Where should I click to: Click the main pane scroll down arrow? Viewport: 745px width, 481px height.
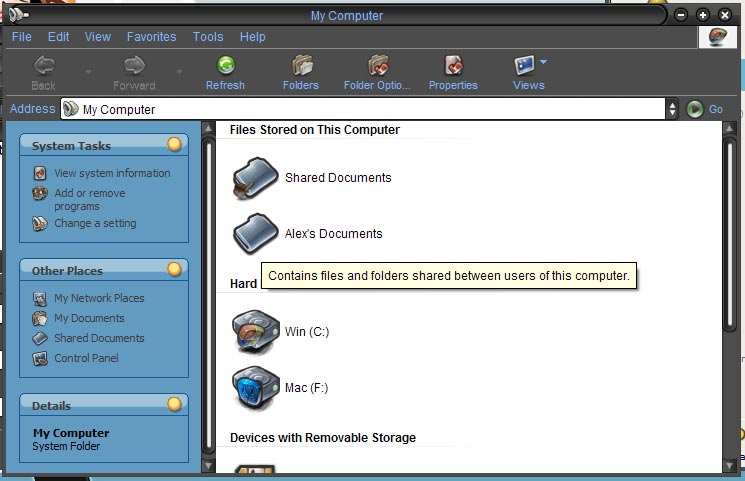coord(730,466)
